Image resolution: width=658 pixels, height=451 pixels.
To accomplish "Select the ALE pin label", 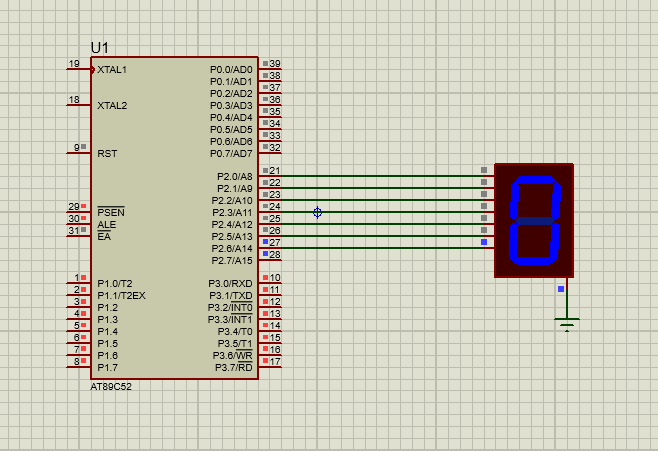I will click(107, 225).
